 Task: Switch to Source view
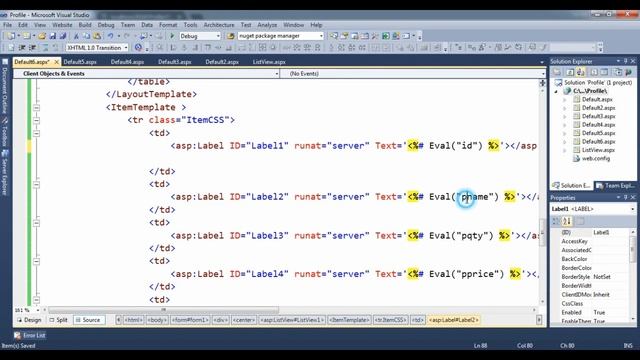[x=88, y=320]
